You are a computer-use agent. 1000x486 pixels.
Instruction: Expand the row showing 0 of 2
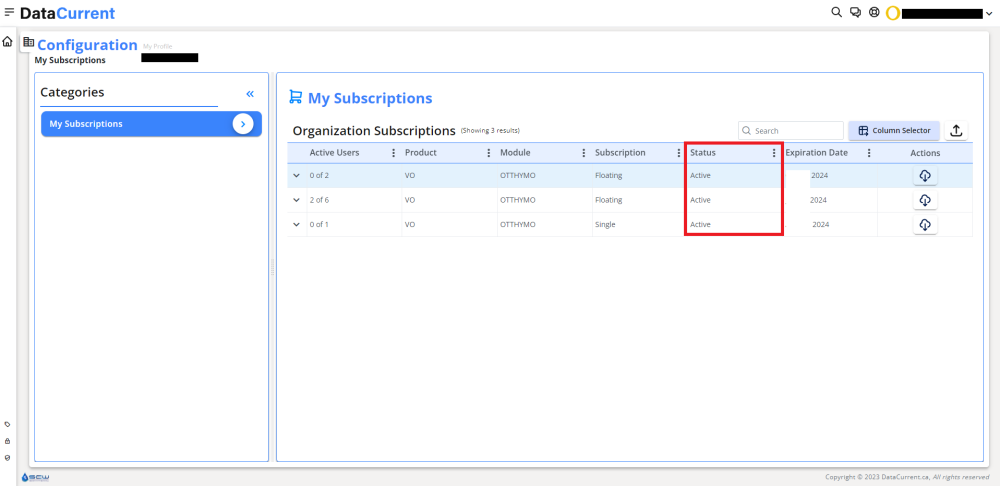(x=296, y=175)
